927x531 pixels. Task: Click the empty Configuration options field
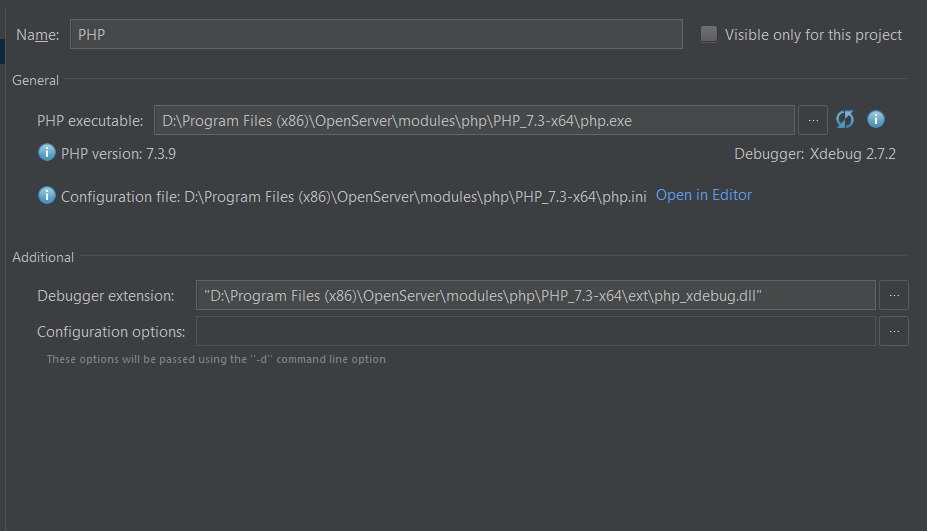[x=536, y=331]
